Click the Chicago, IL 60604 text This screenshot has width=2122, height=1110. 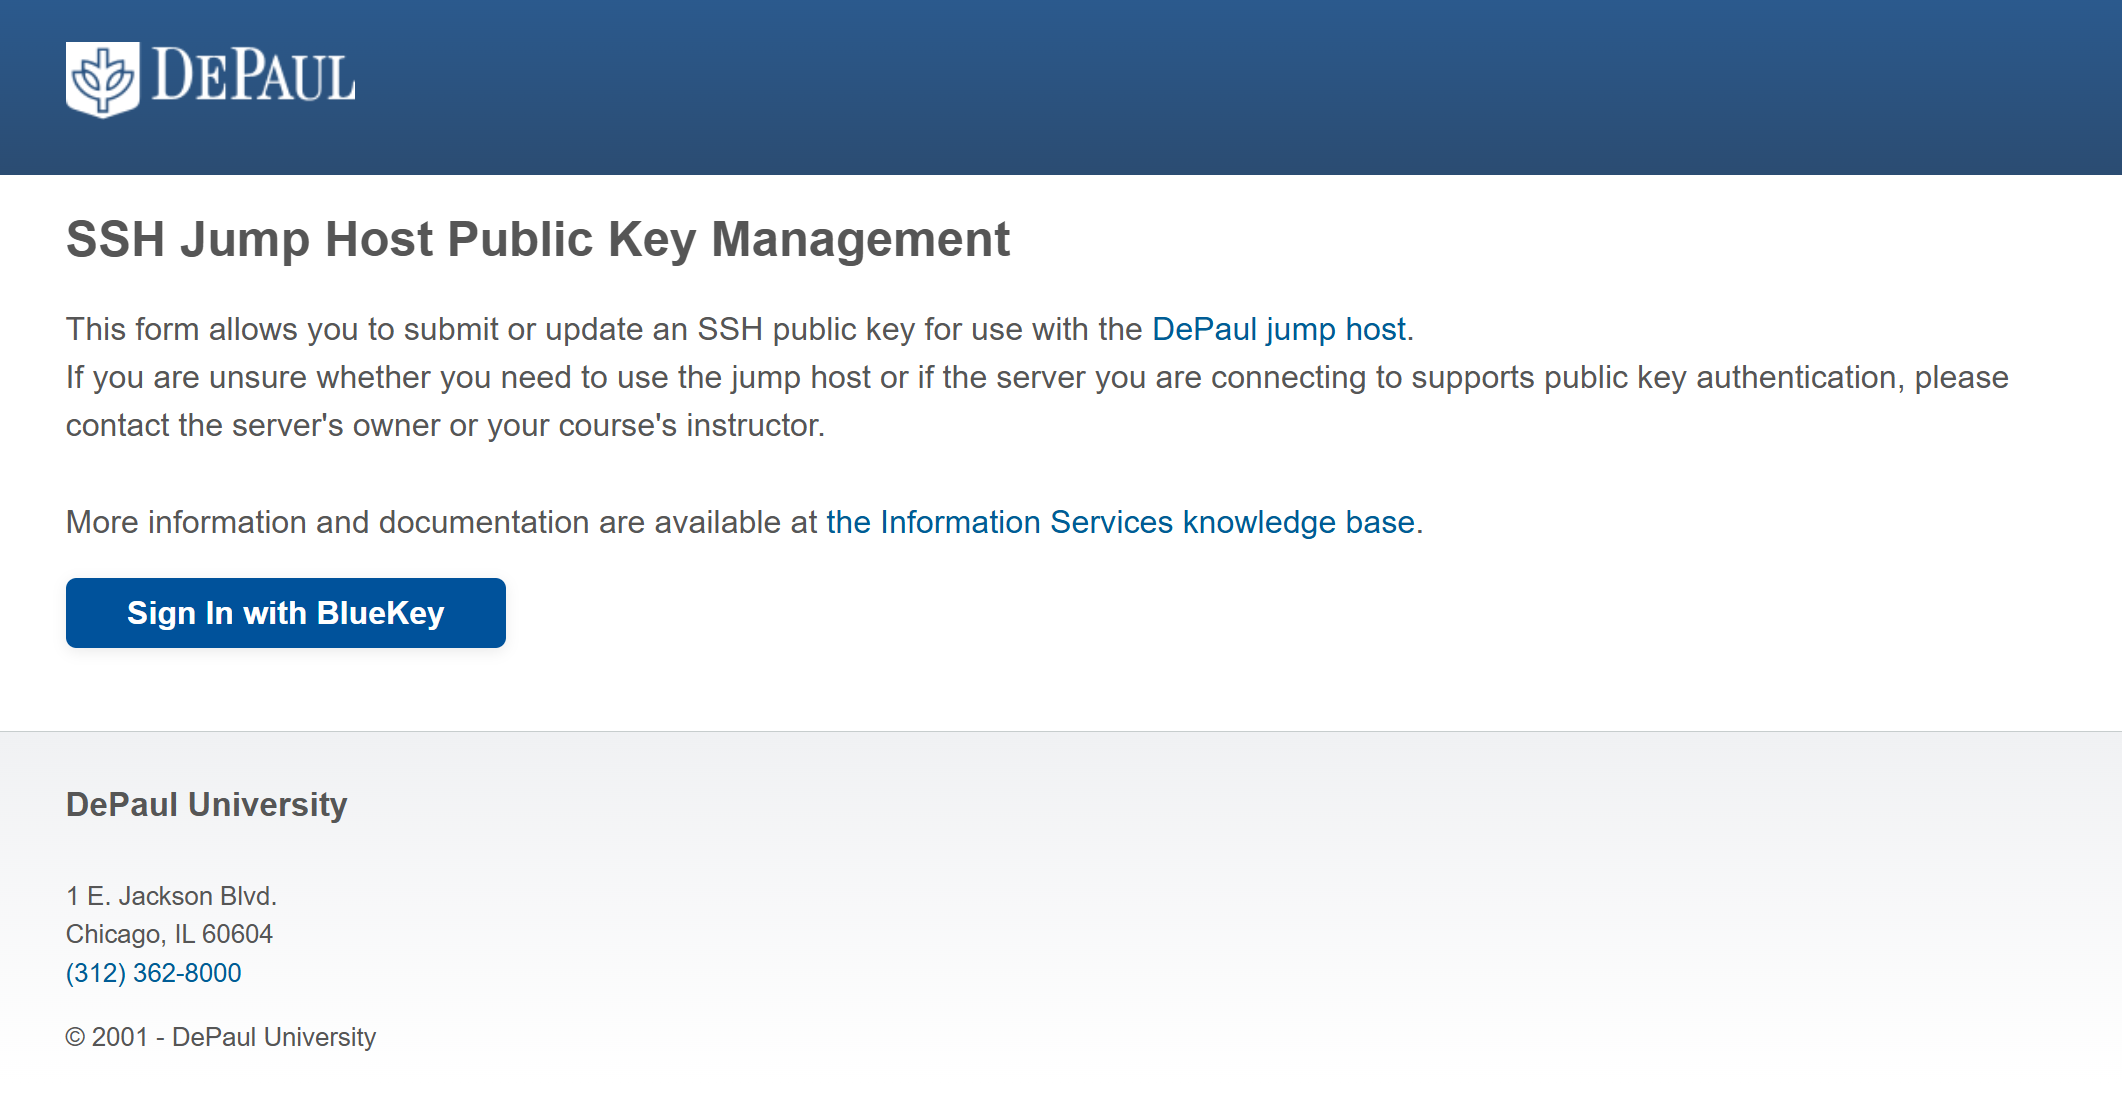(169, 934)
